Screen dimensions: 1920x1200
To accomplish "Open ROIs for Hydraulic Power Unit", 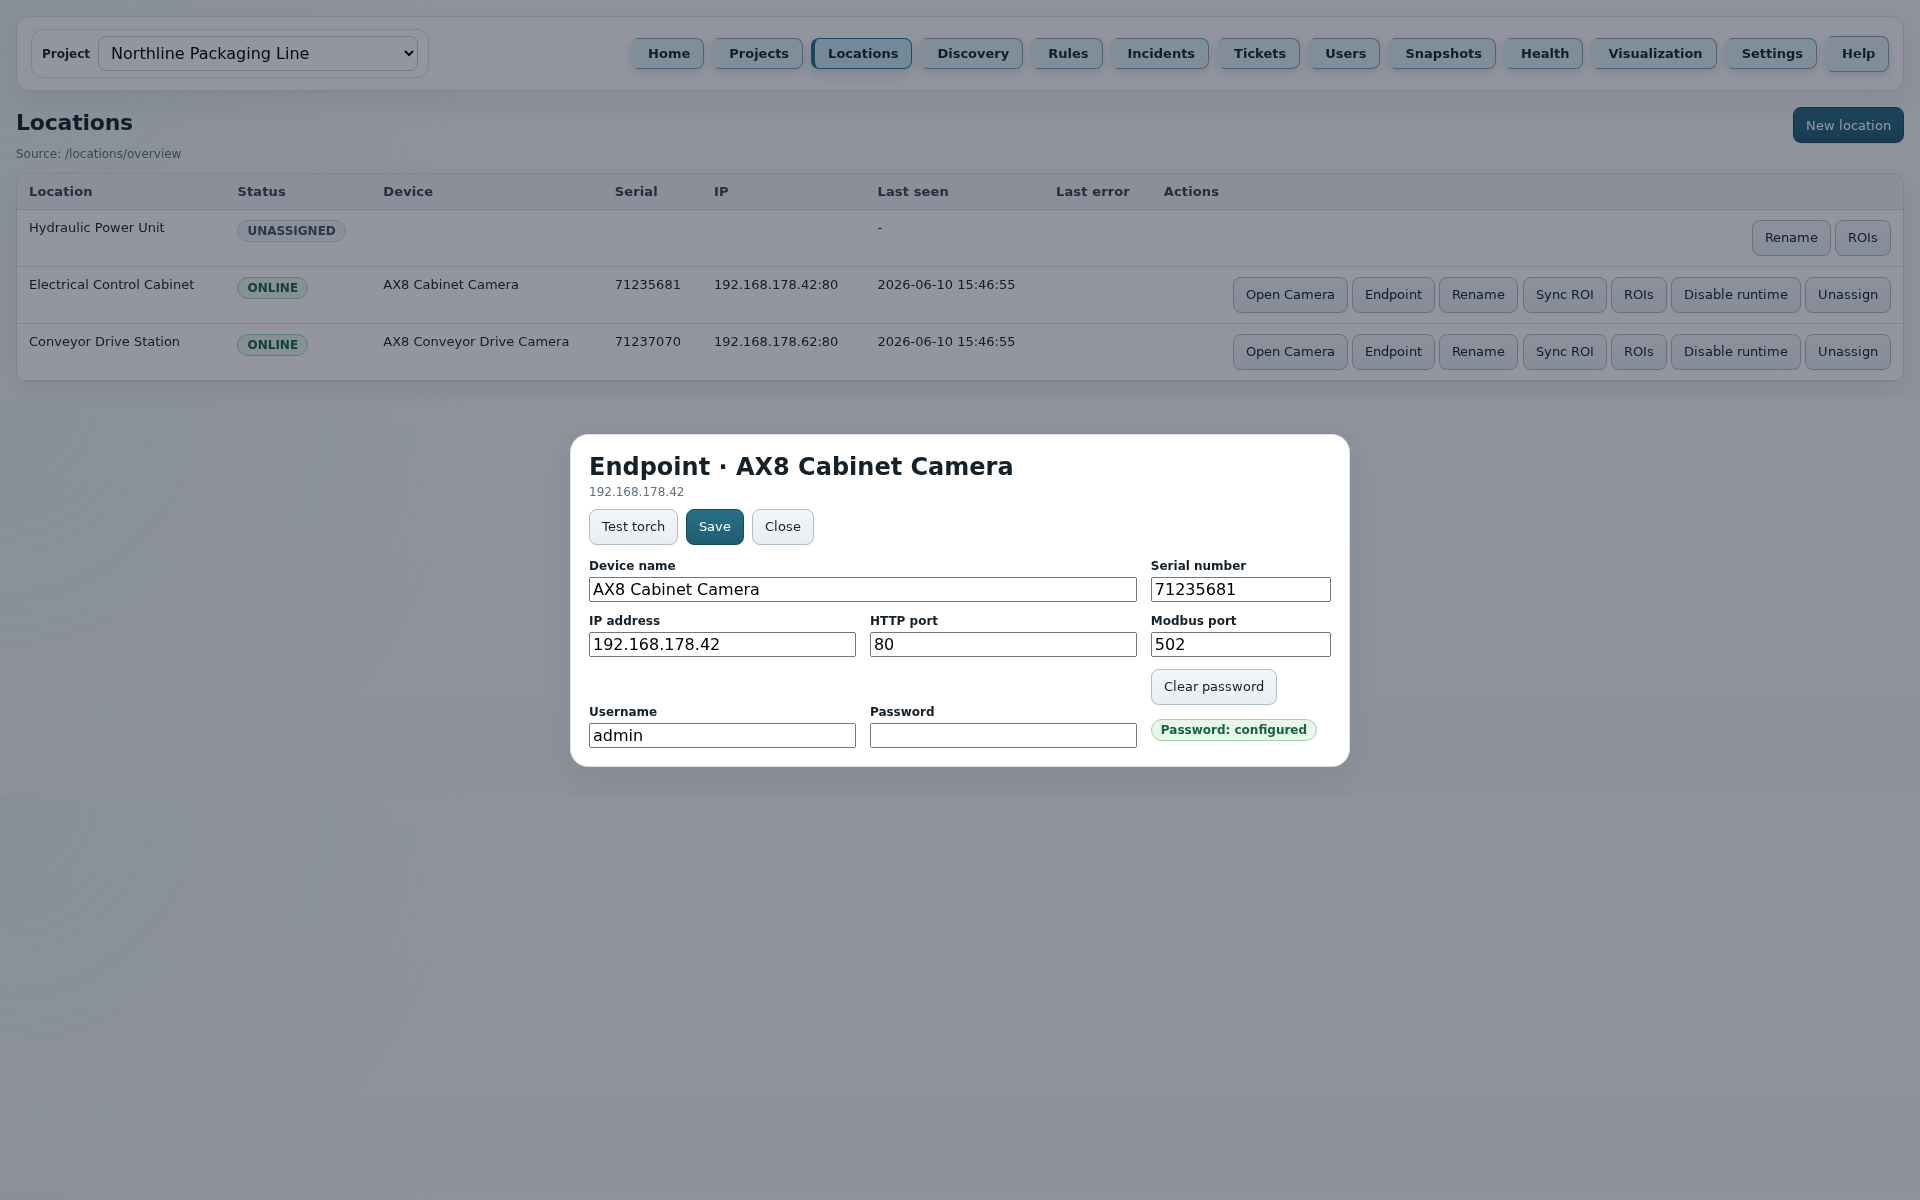I will coord(1862,238).
